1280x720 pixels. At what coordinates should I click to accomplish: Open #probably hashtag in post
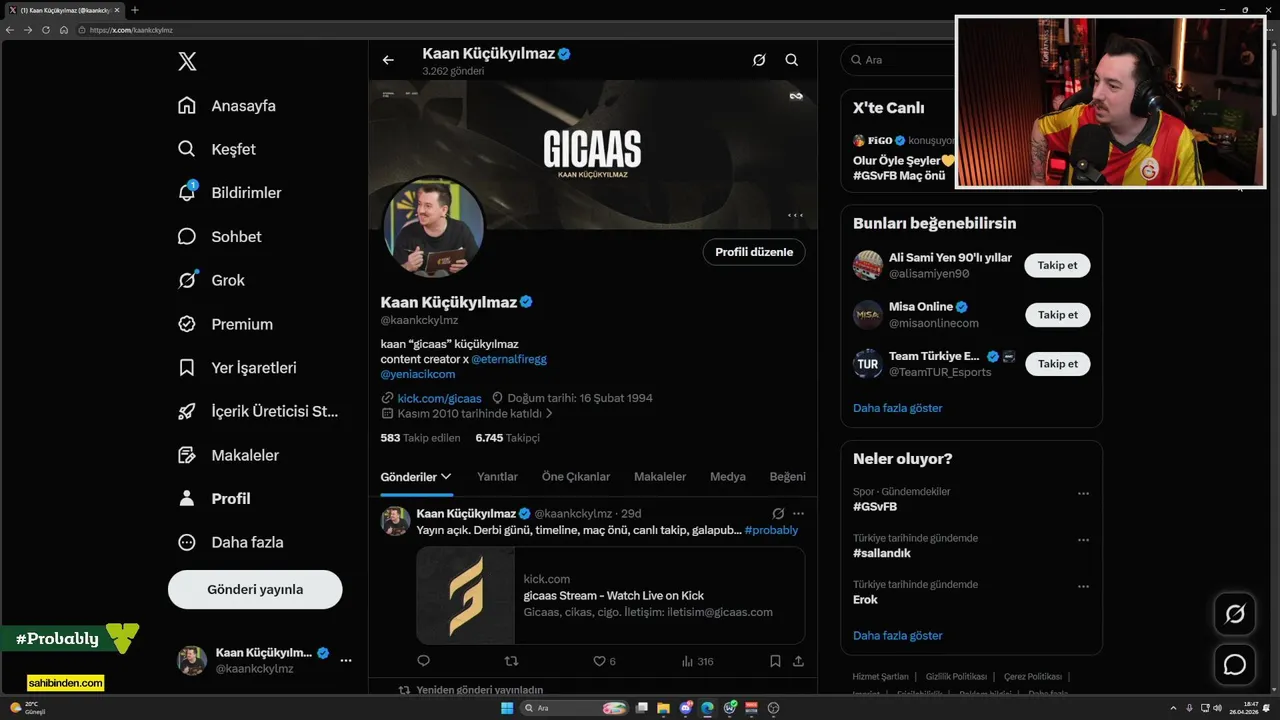point(771,530)
